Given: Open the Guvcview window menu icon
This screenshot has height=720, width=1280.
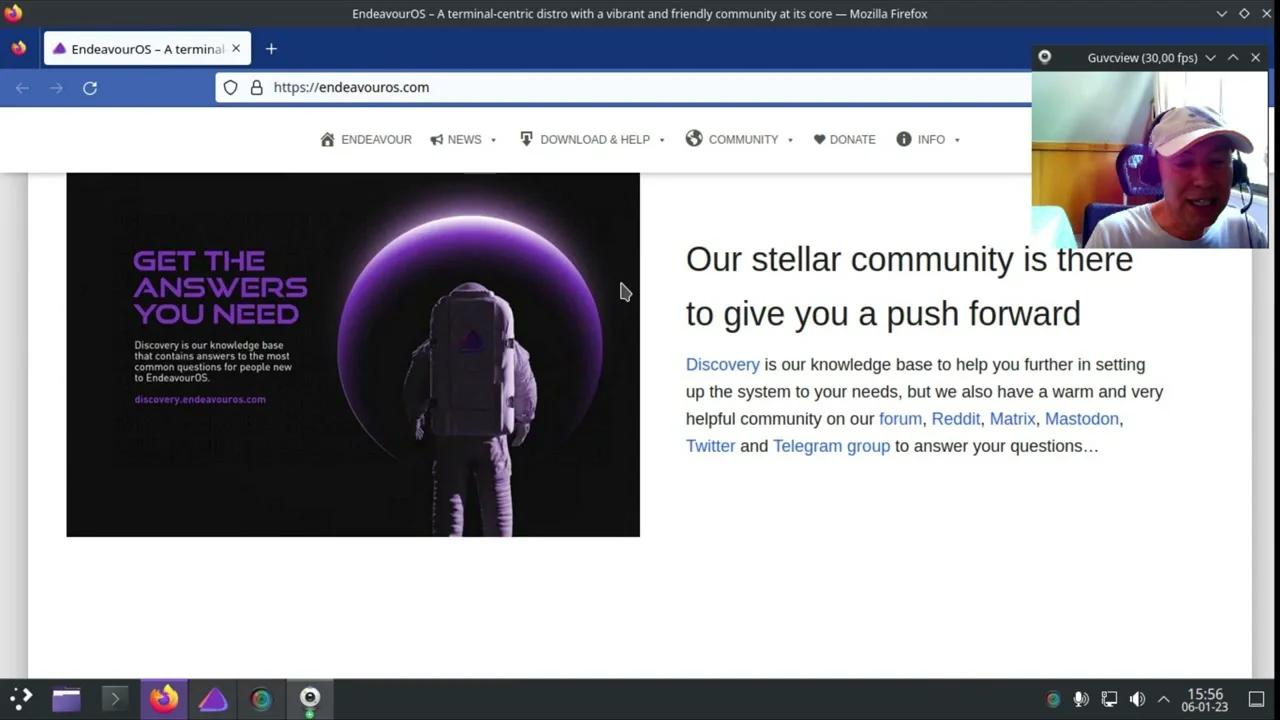Looking at the screenshot, I should point(1045,58).
